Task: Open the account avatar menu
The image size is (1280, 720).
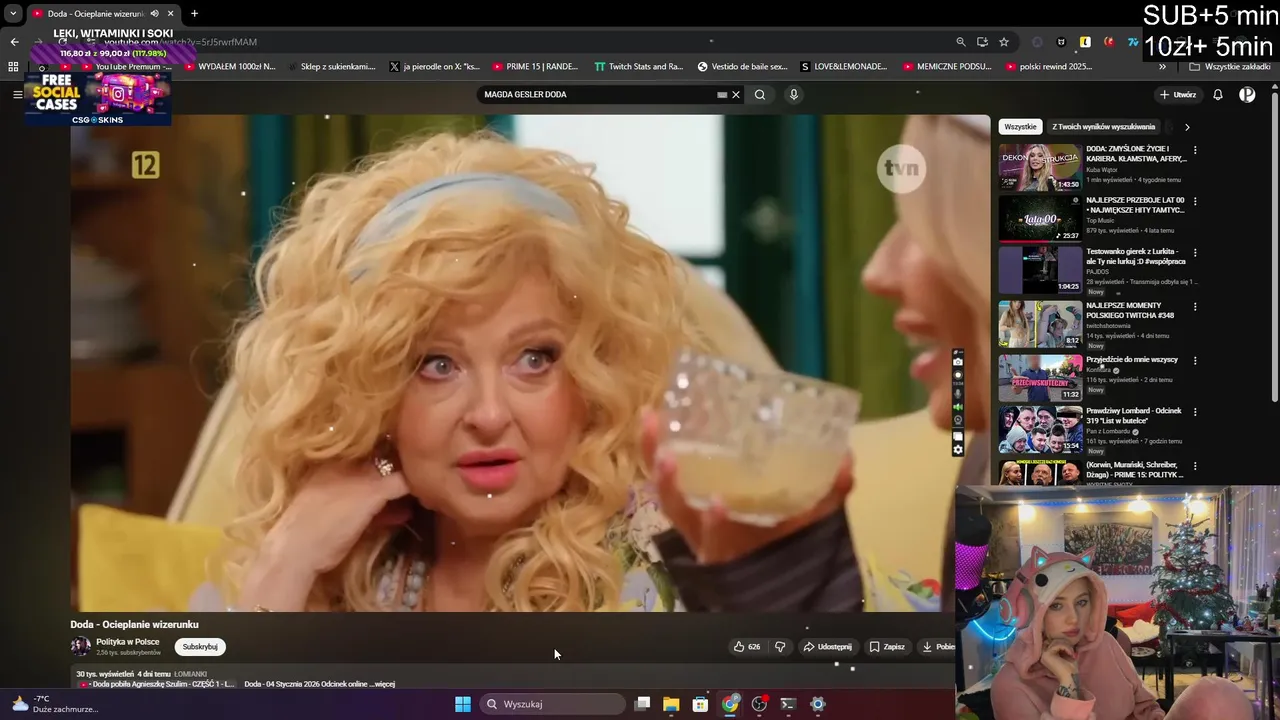Action: pos(1247,95)
